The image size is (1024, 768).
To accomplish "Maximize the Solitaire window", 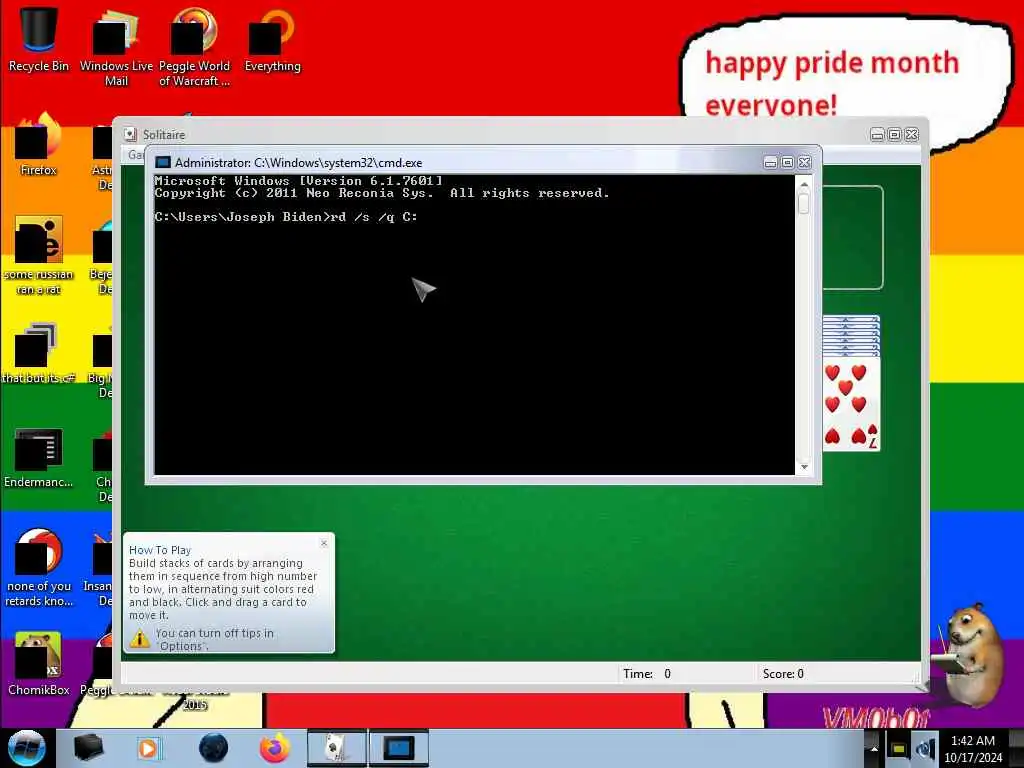I will tap(895, 135).
